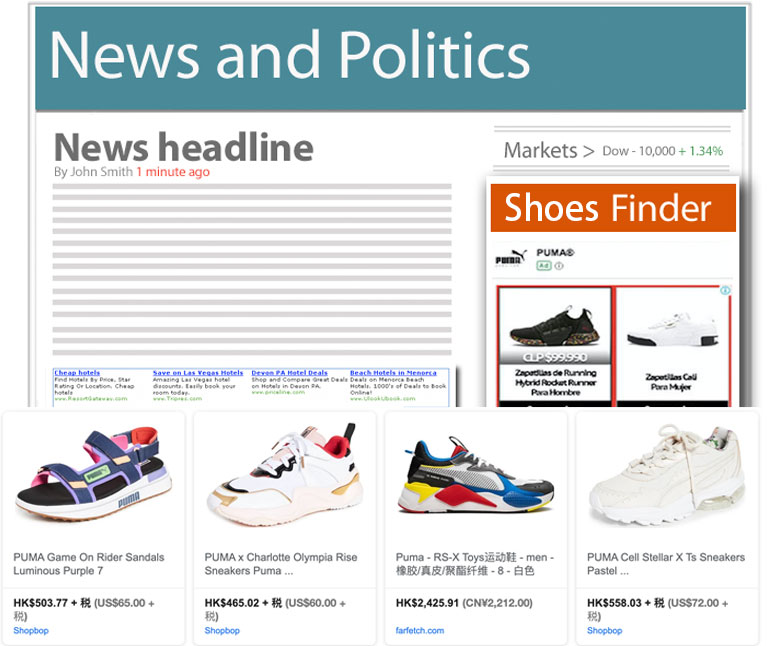Open Devon PA Hotel Deals ad
This screenshot has width=768, height=646.
289,373
